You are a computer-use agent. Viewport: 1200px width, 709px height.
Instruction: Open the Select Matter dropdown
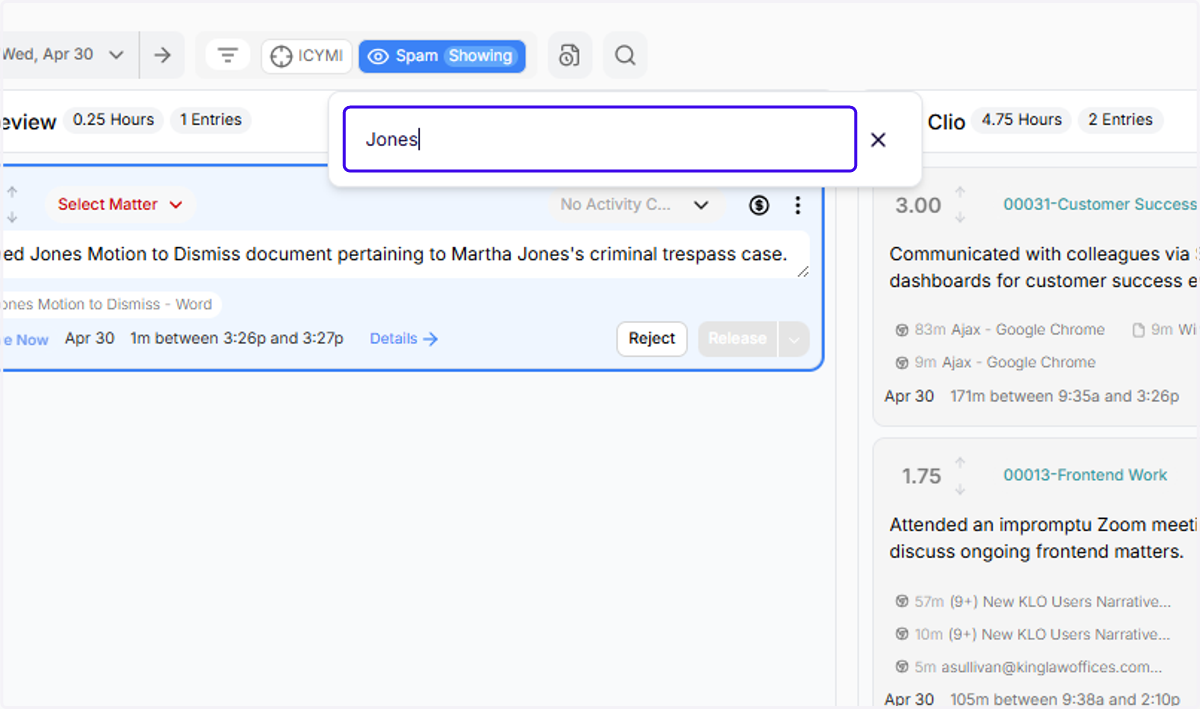pos(120,204)
